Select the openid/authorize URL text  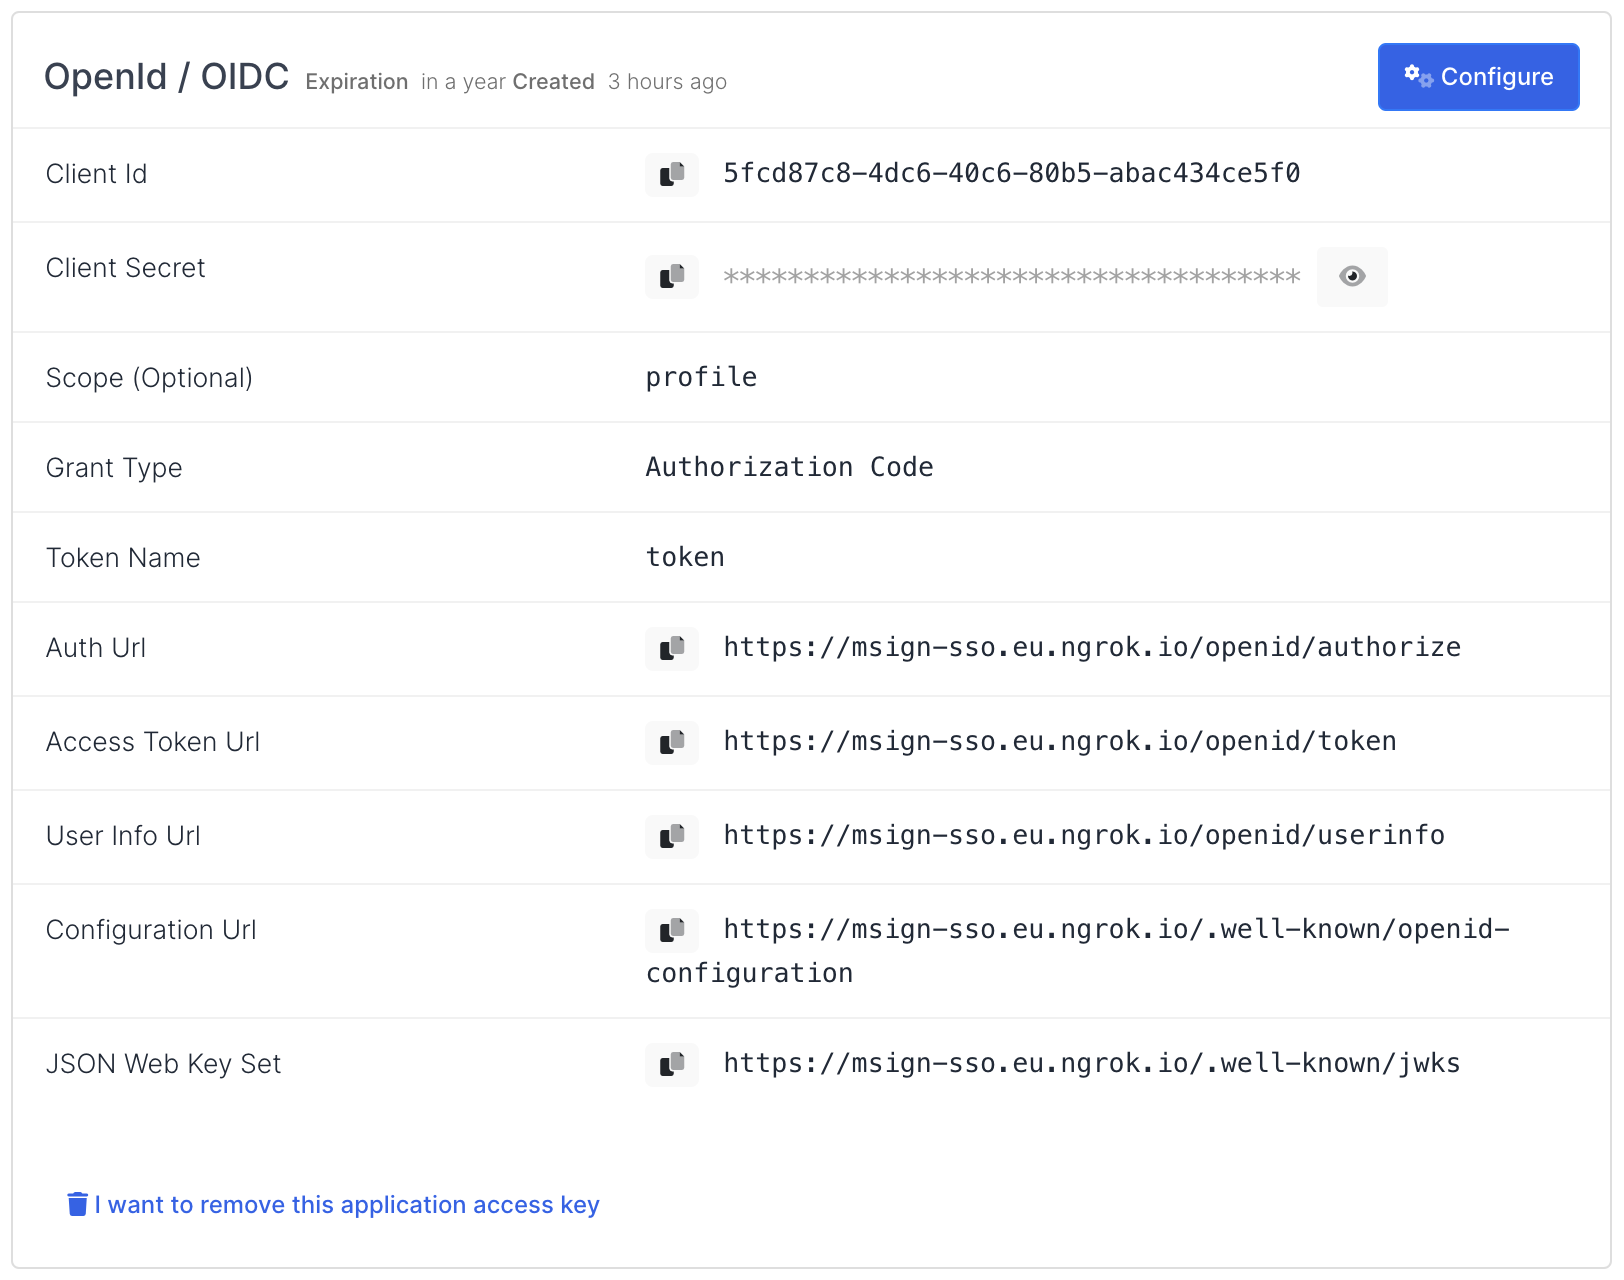(x=1091, y=648)
